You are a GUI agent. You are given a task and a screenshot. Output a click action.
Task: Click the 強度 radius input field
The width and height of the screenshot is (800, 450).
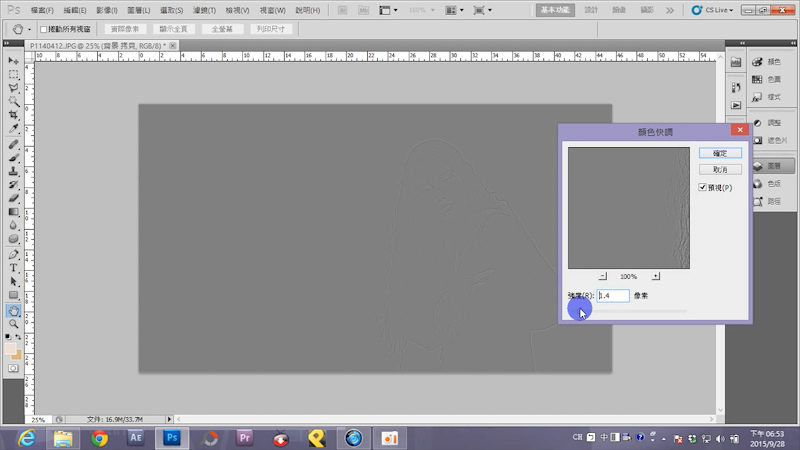click(612, 296)
